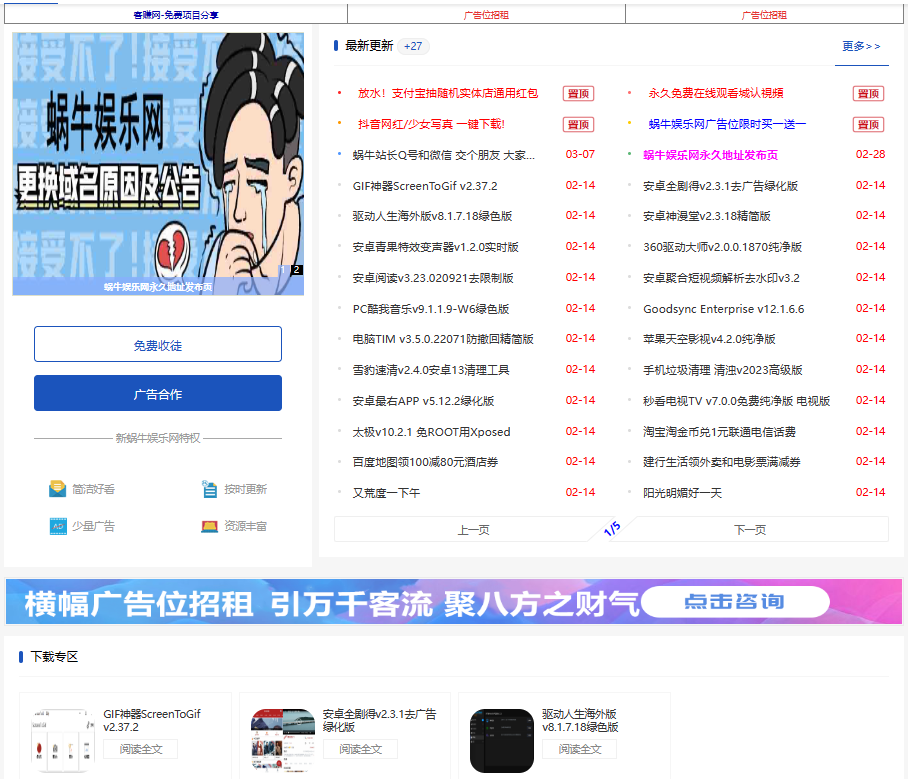Click the 1/5 page indicator
Screen dimensions: 908x779
click(x=612, y=529)
